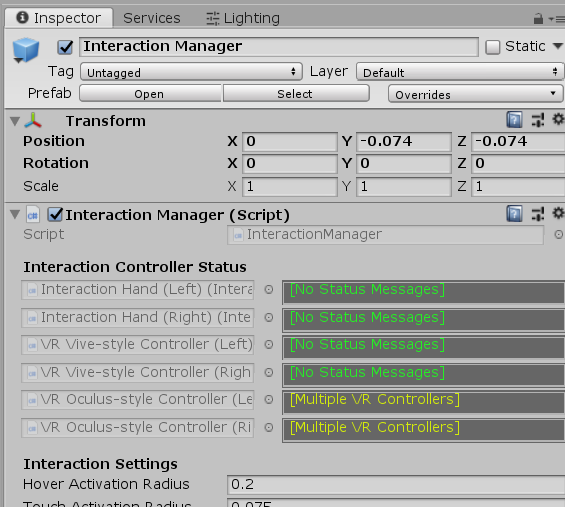The image size is (565, 507).
Task: Open the Tag dropdown showing Untagged
Action: click(191, 72)
